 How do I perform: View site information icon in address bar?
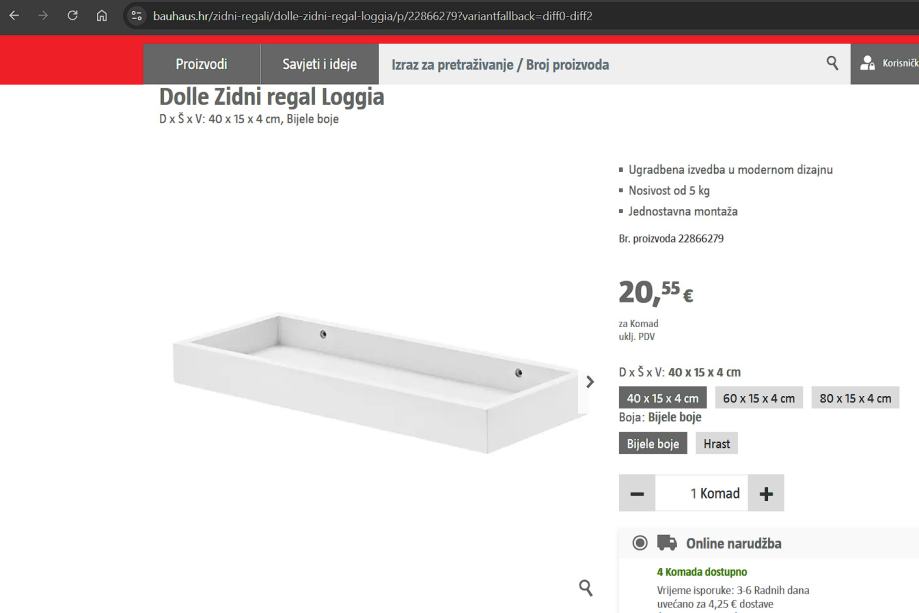pyautogui.click(x=137, y=16)
